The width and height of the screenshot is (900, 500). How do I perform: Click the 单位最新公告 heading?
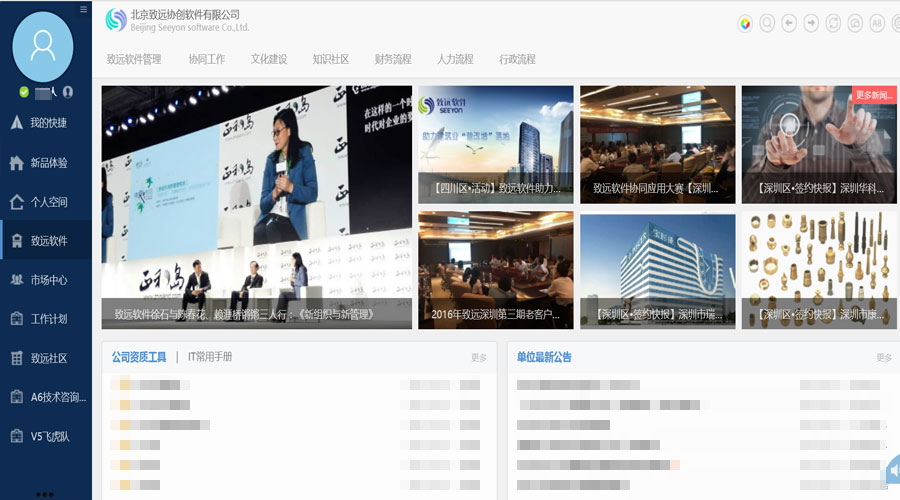(x=544, y=357)
